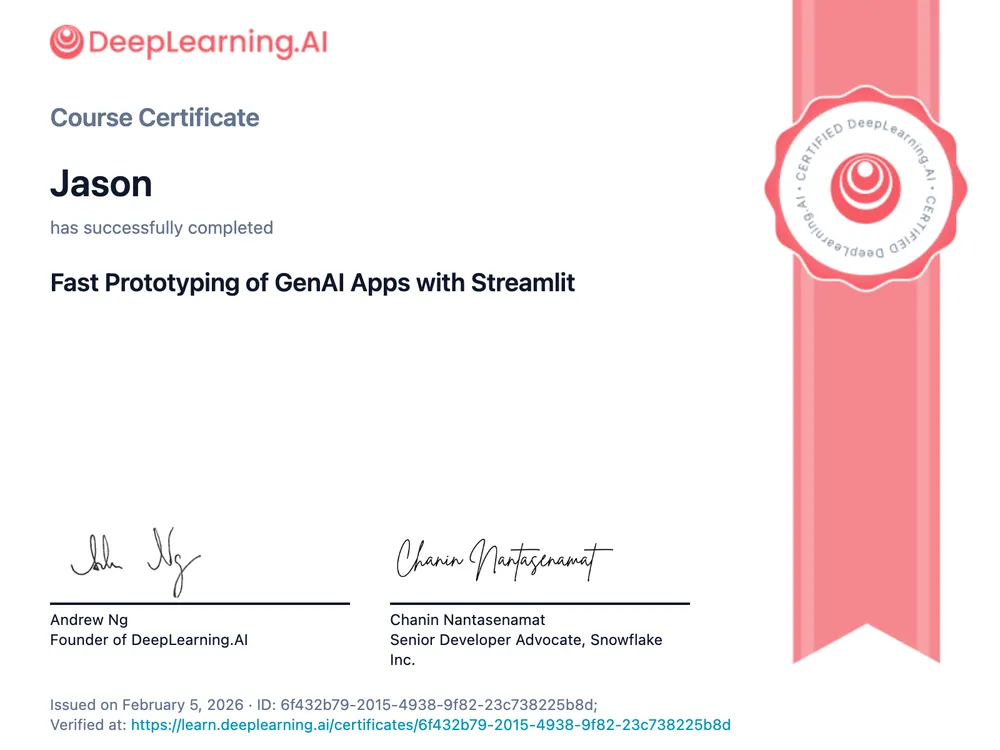
Task: Click the DeepLearning.AI logo icon
Action: (67, 42)
